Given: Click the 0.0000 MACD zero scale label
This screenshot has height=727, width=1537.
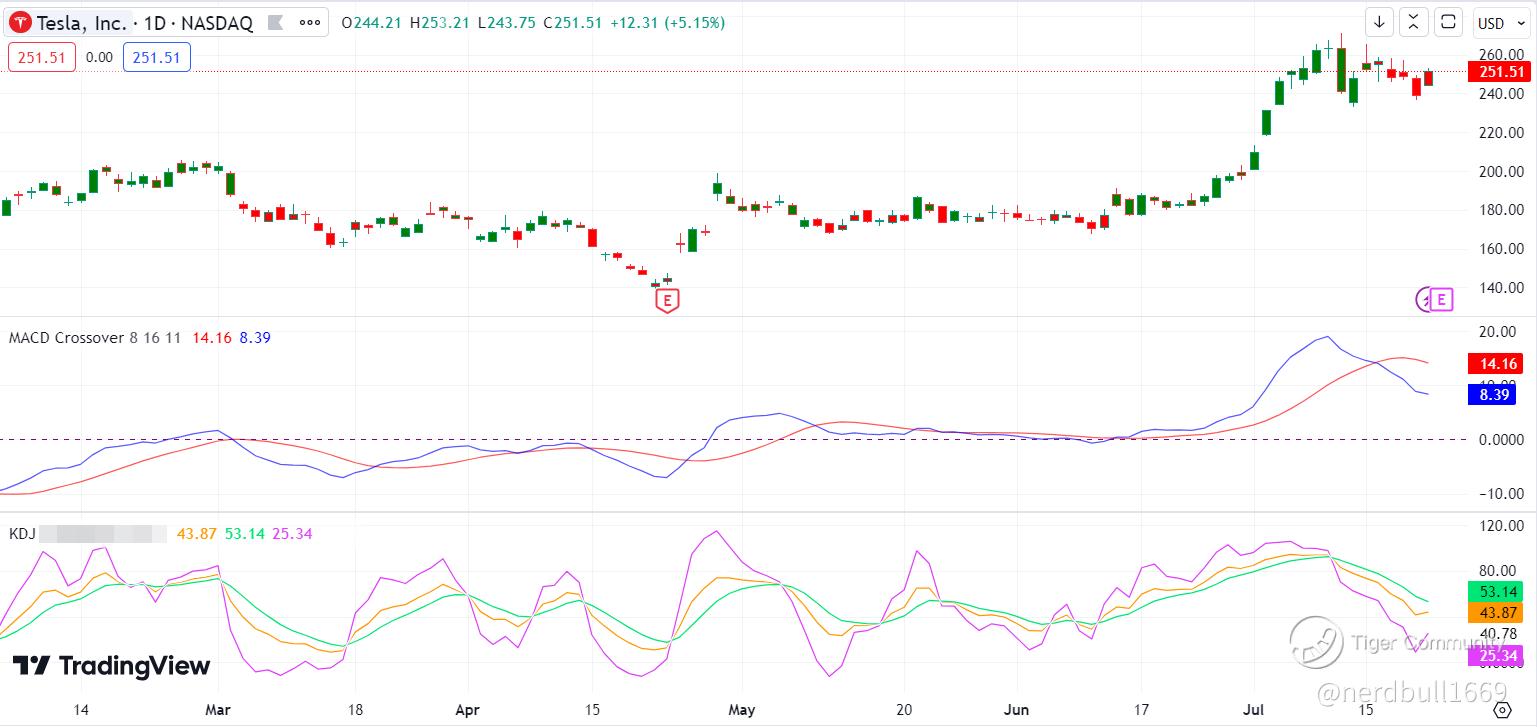Looking at the screenshot, I should click(x=1500, y=439).
